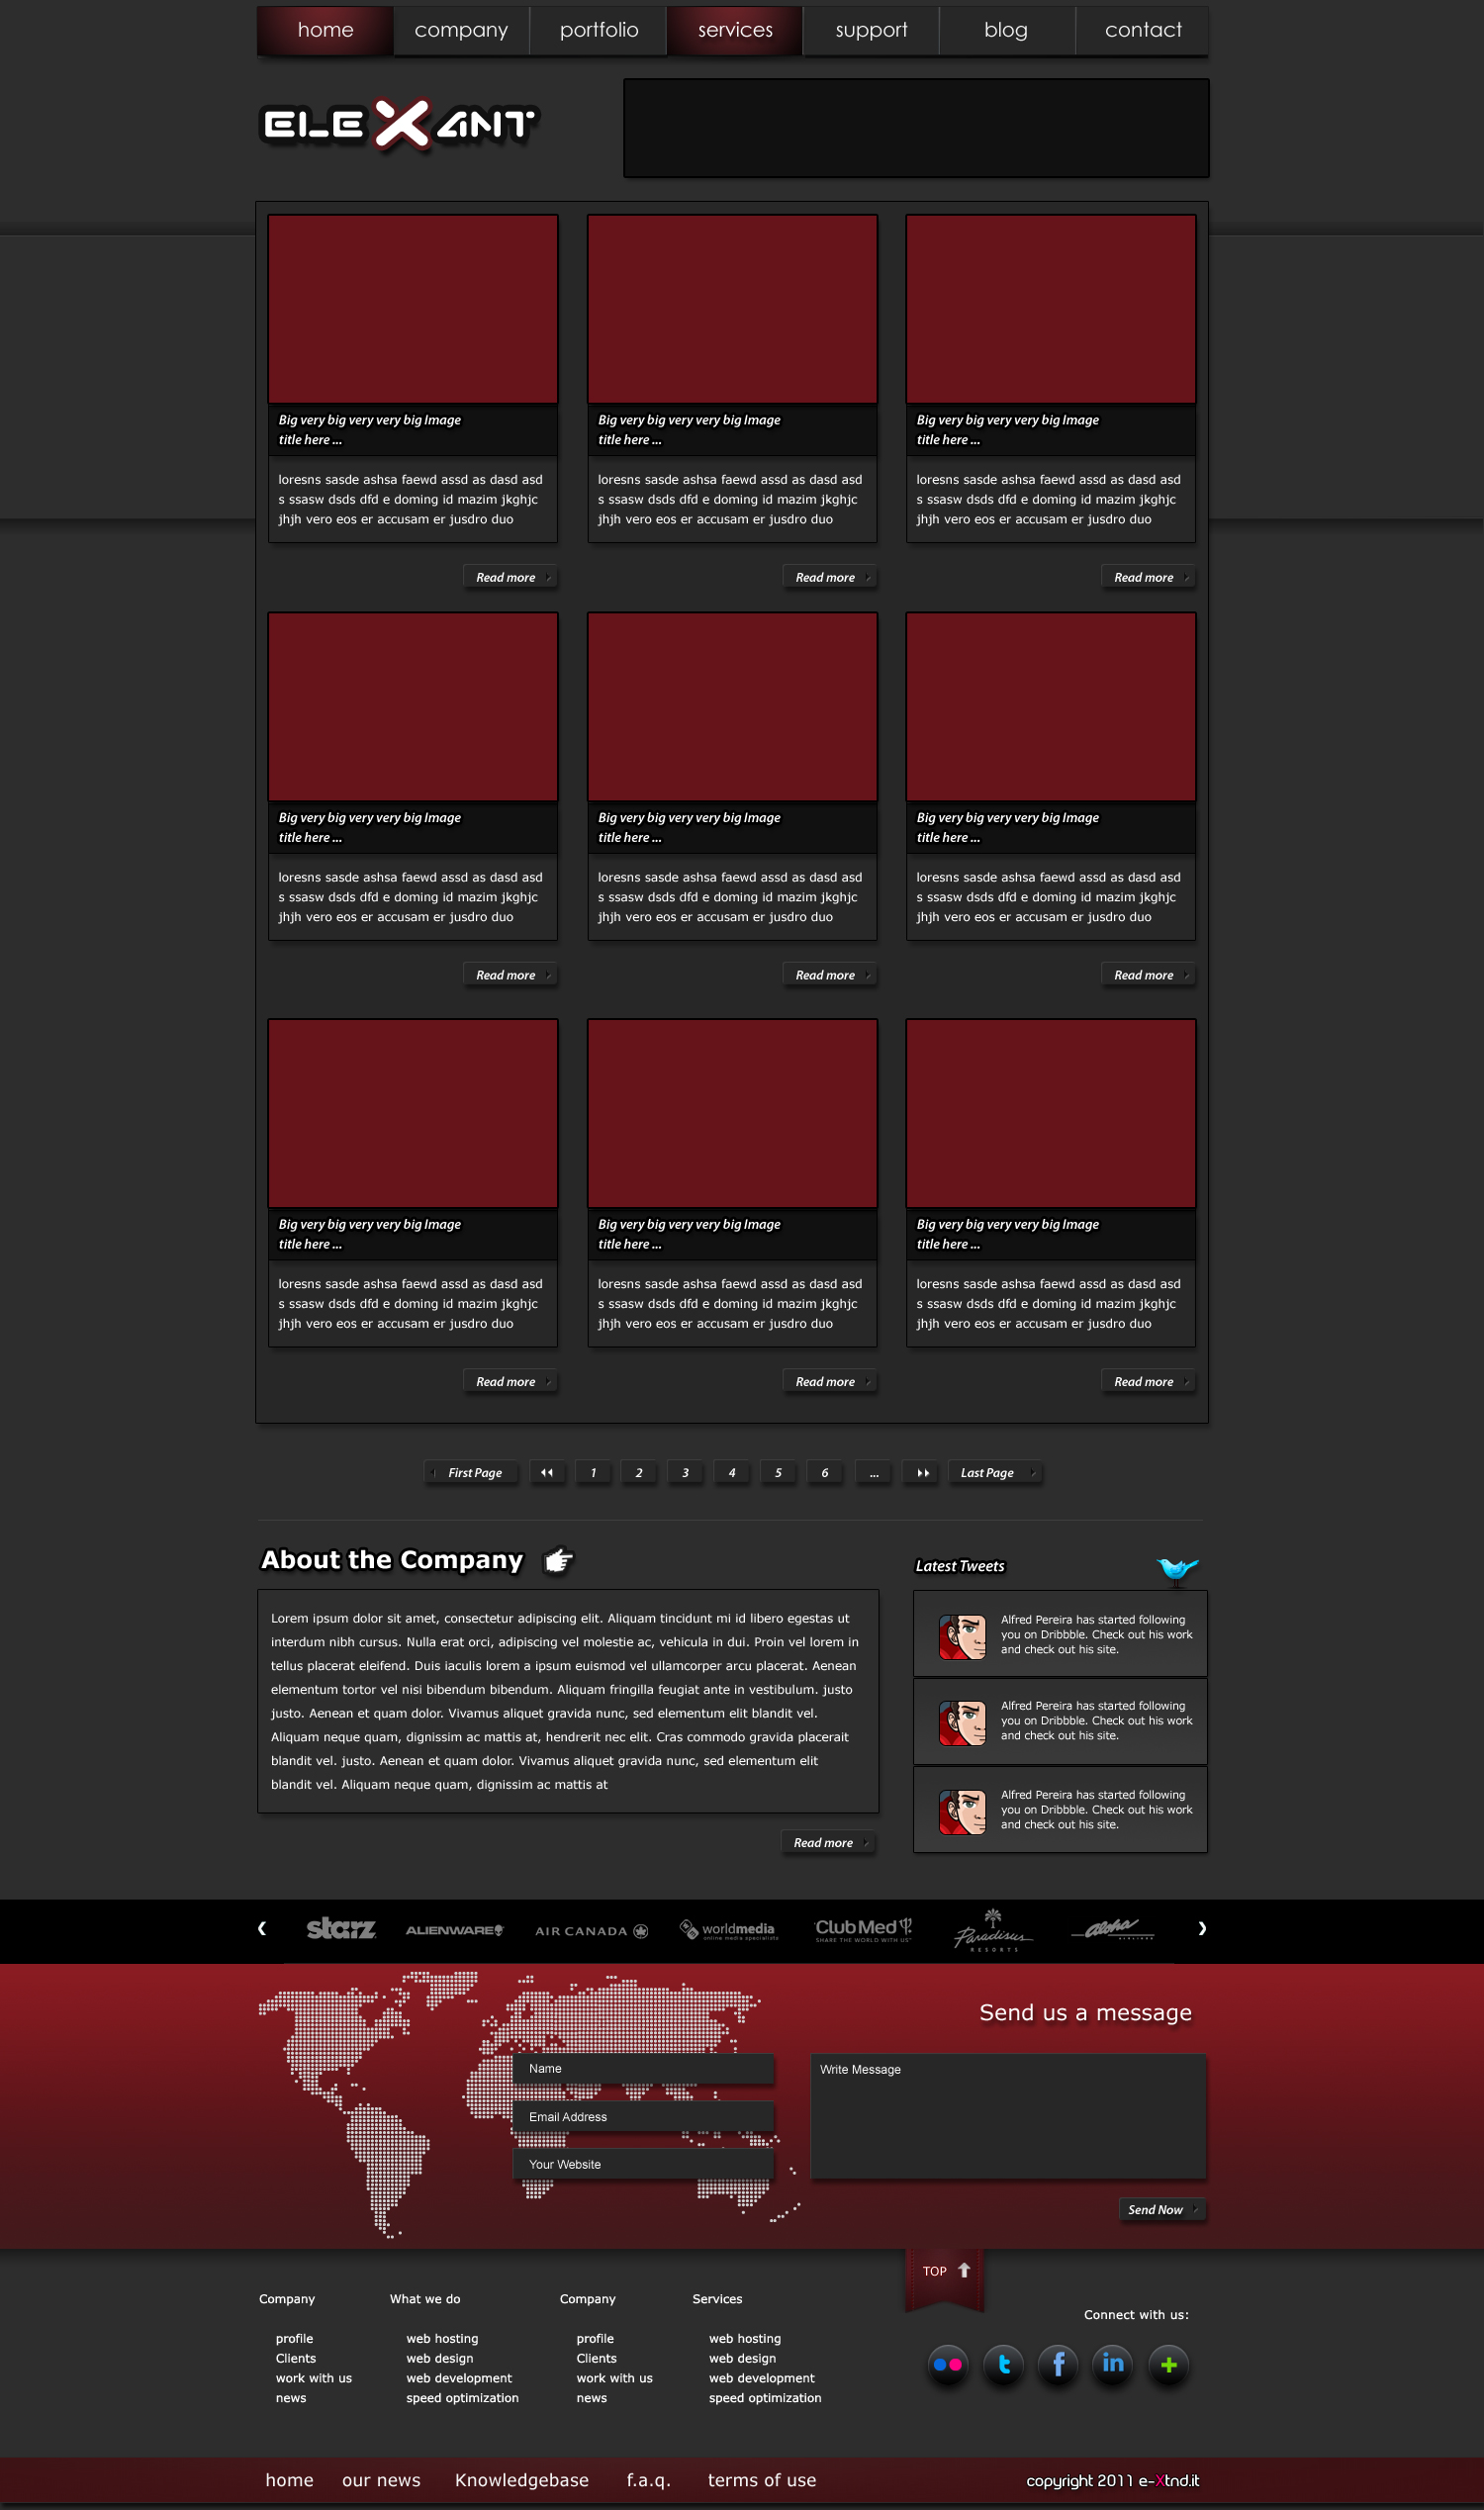Image resolution: width=1484 pixels, height=2510 pixels.
Task: Click the TOP ribbon button
Action: click(945, 2272)
